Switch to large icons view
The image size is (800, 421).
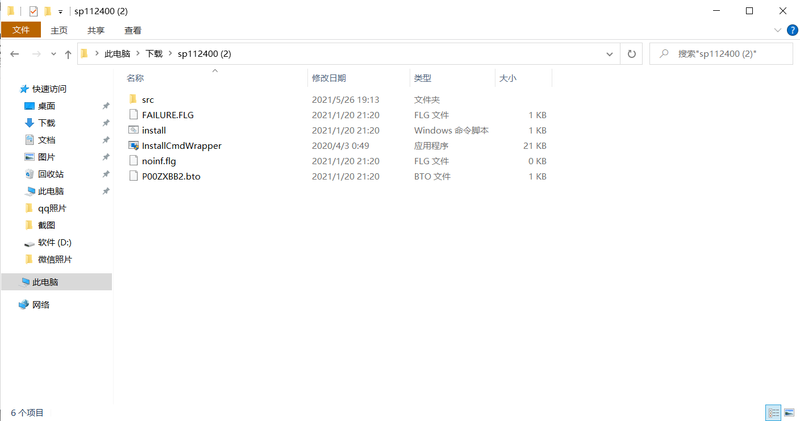tap(789, 412)
